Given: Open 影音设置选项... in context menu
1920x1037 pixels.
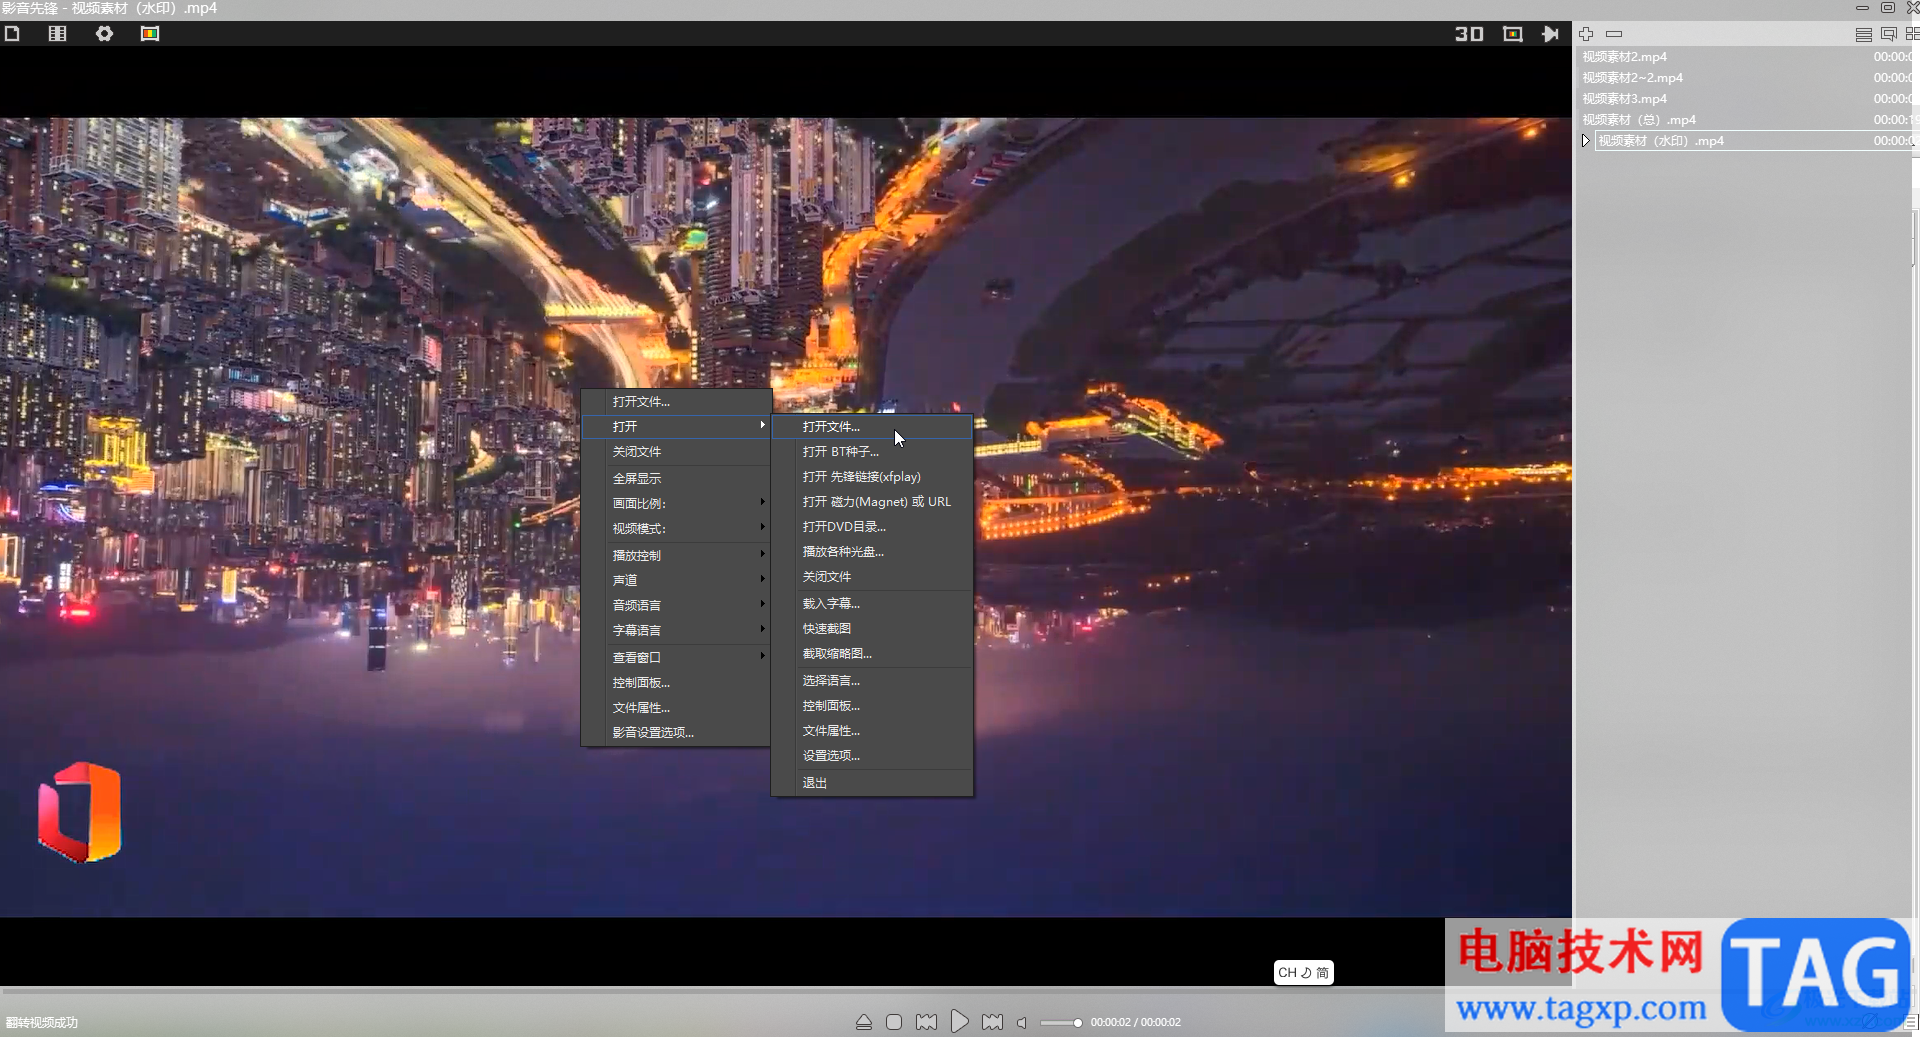Looking at the screenshot, I should coord(676,732).
